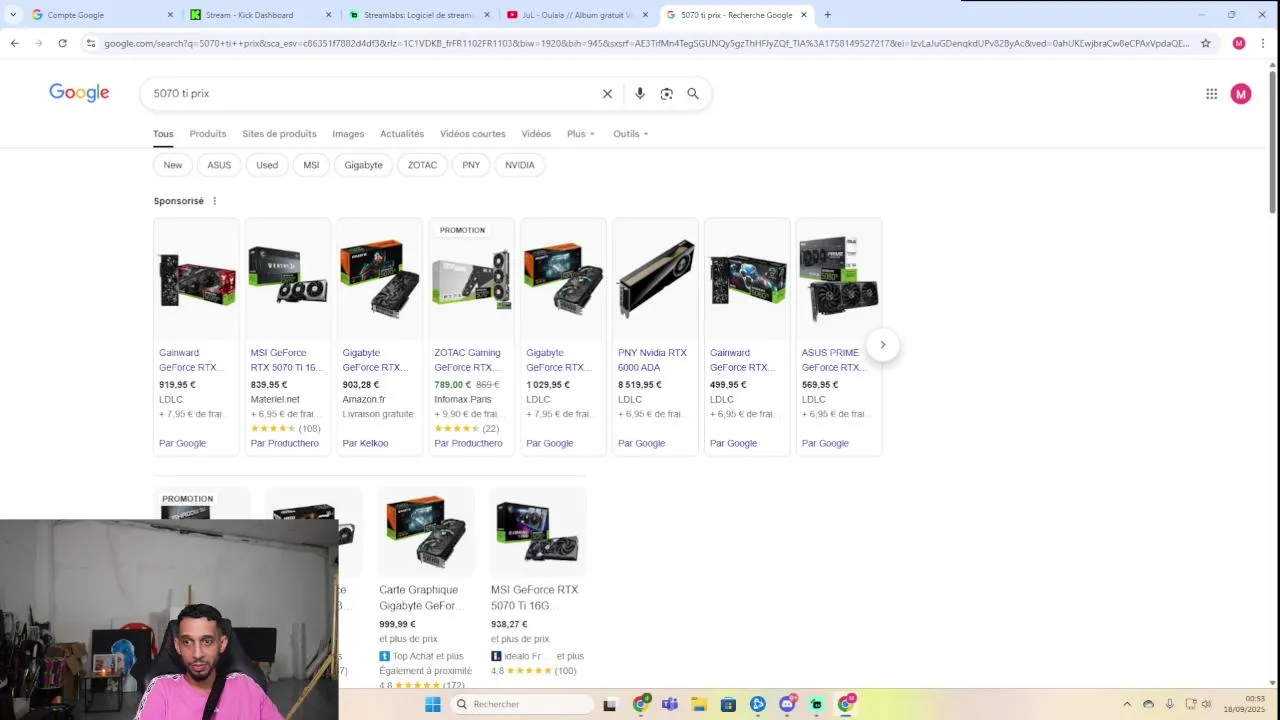Viewport: 1280px width, 720px height.
Task: Clear the search query with the X icon
Action: 607,94
